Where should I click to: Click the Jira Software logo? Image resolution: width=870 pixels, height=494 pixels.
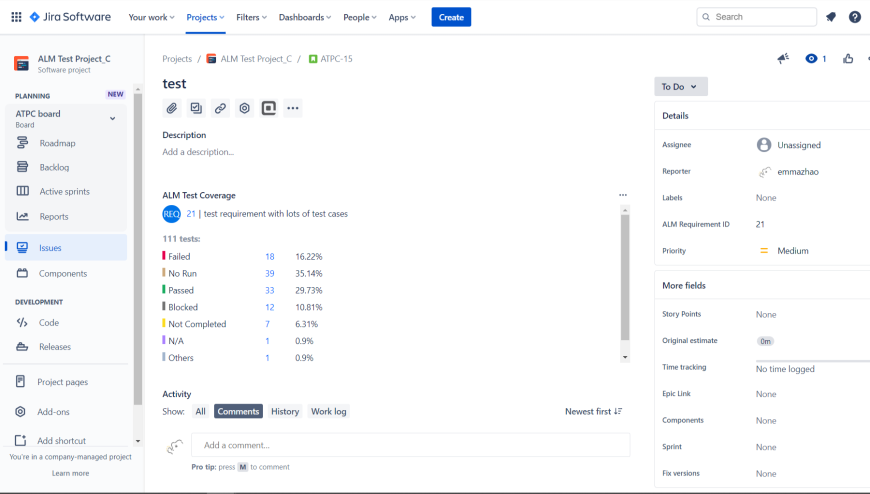click(70, 17)
